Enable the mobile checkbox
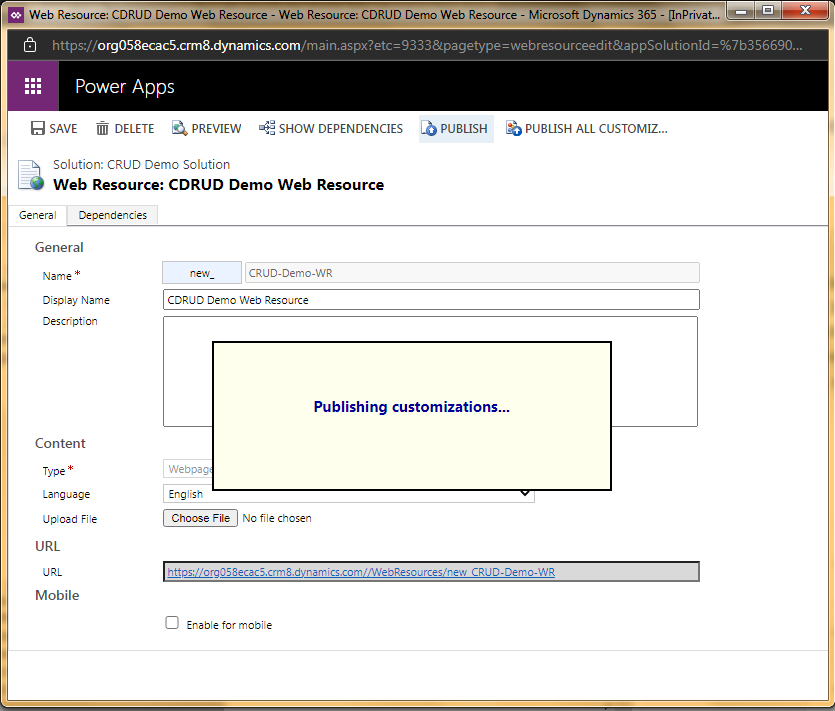The height and width of the screenshot is (711, 835). pyautogui.click(x=172, y=623)
